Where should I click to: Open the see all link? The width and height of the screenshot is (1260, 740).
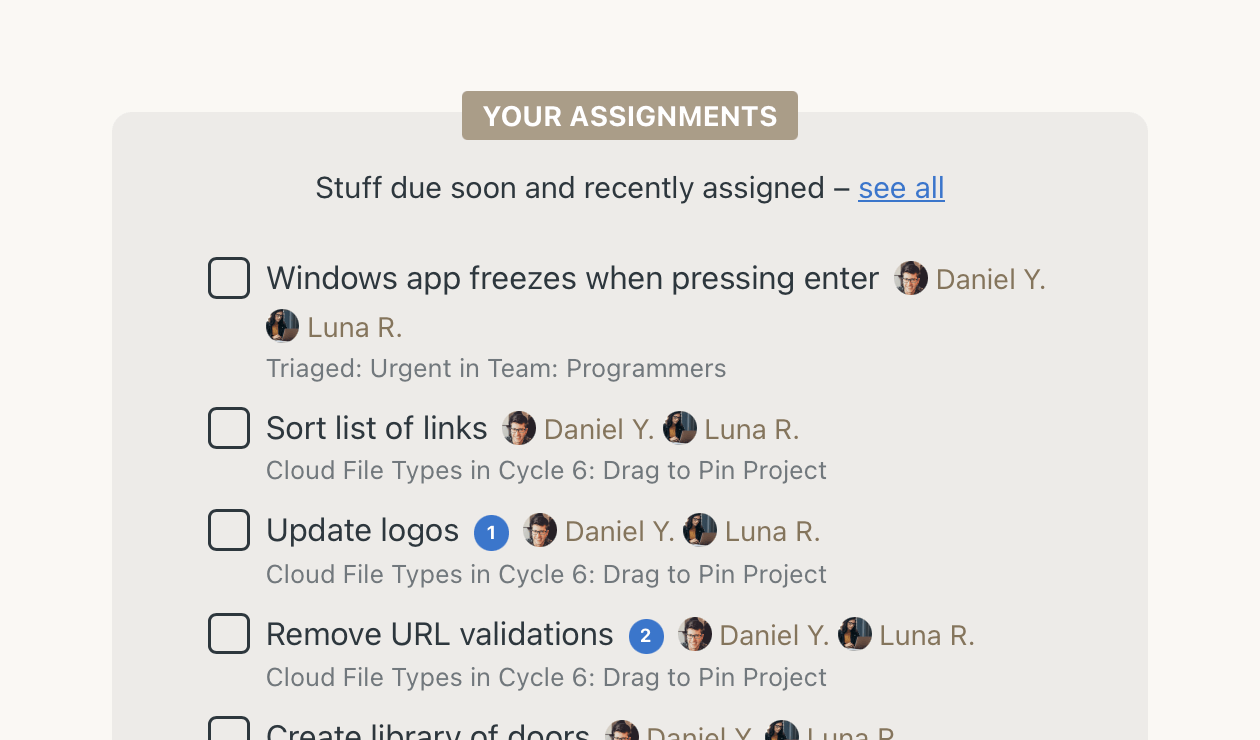900,188
